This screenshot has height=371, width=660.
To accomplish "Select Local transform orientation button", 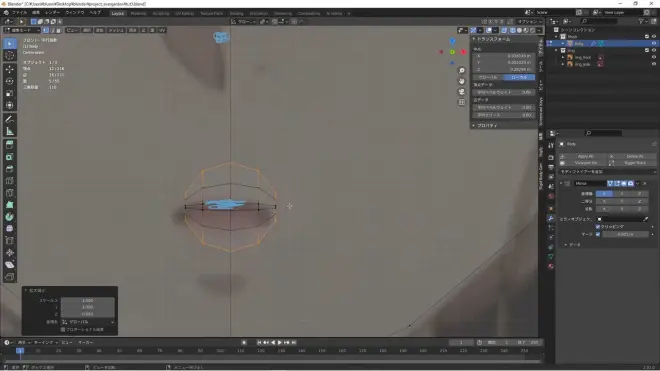I will (x=519, y=77).
